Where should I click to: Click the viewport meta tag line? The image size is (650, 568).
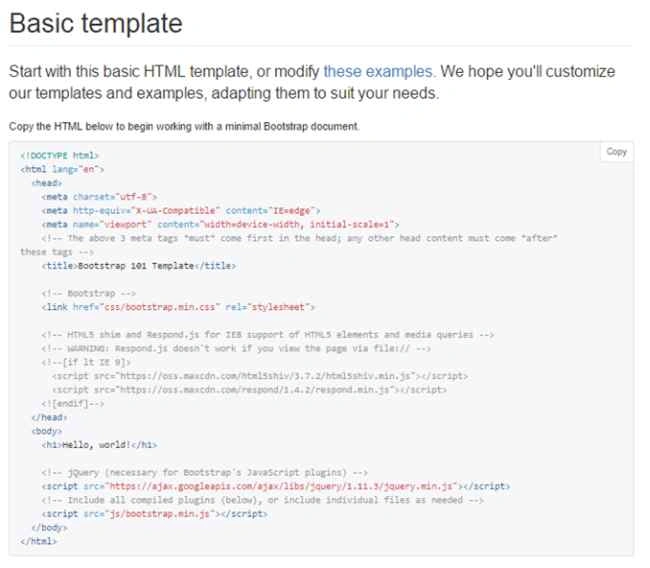pos(220,224)
